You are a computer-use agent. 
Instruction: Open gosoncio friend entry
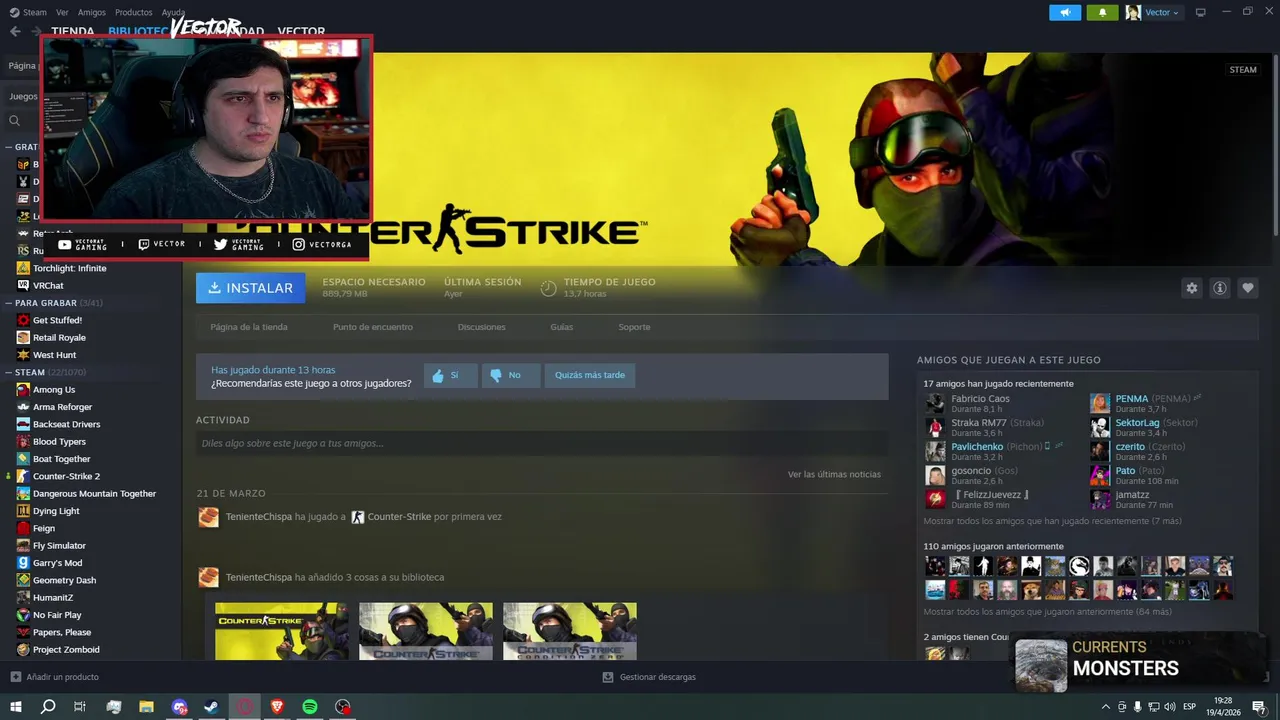point(971,470)
